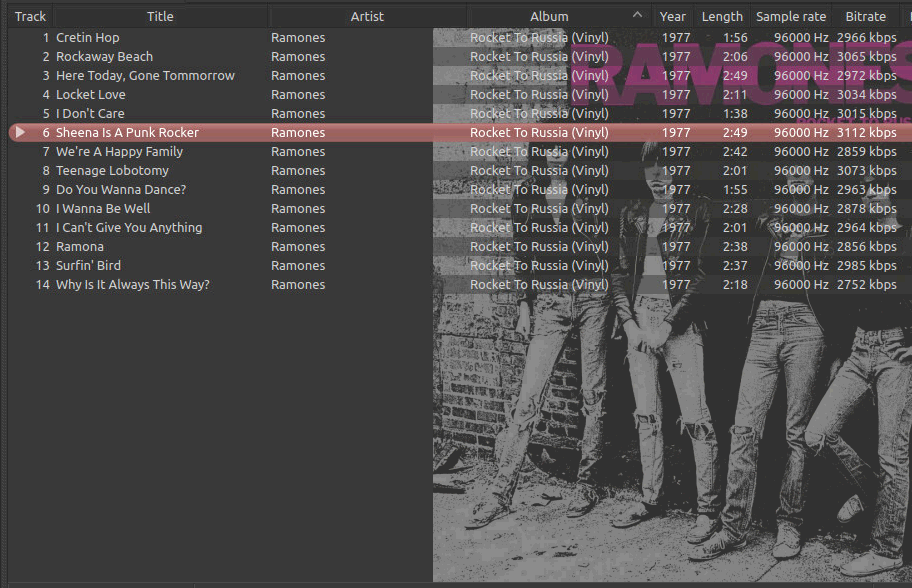Sort by the Album column header
Viewport: 912px width, 588px height.
pyautogui.click(x=549, y=17)
